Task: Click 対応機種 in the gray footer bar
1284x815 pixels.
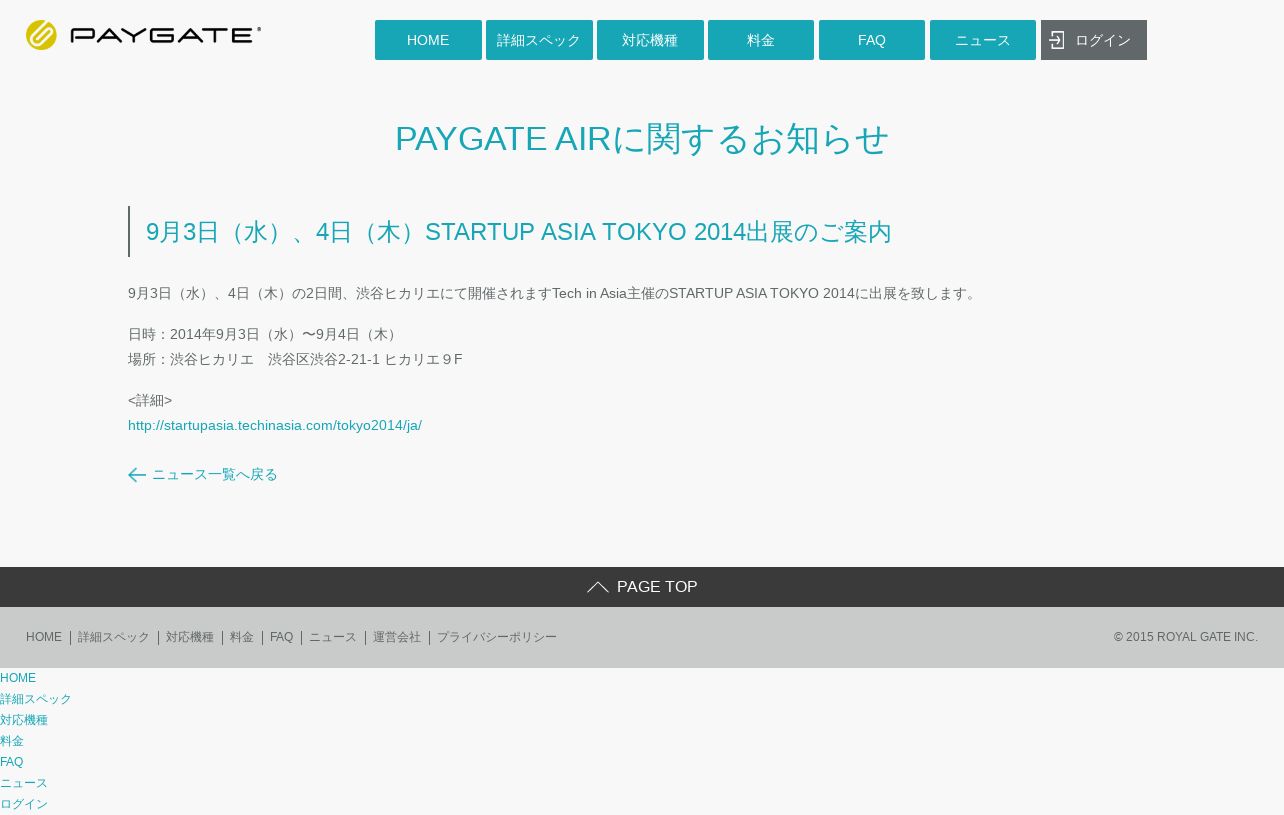Action: click(190, 637)
